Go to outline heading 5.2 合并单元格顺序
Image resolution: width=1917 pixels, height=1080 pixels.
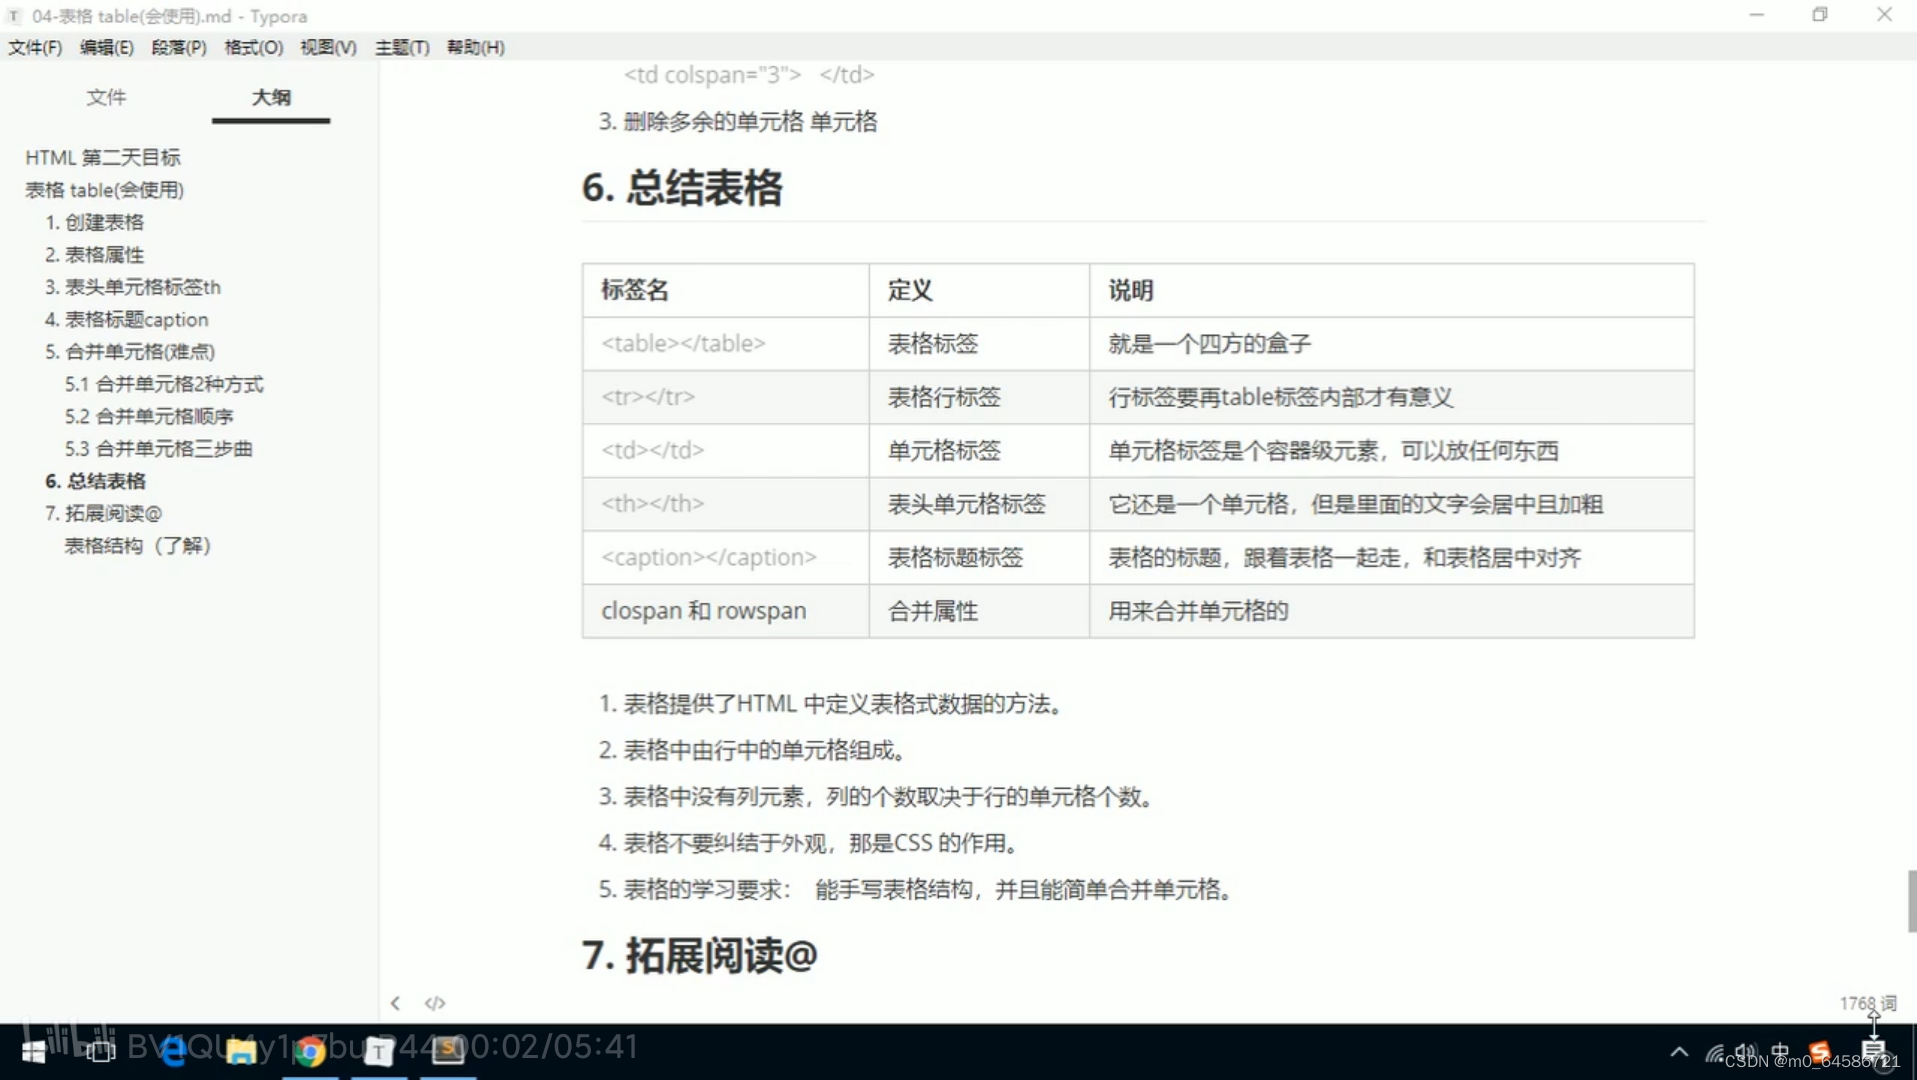[149, 416]
